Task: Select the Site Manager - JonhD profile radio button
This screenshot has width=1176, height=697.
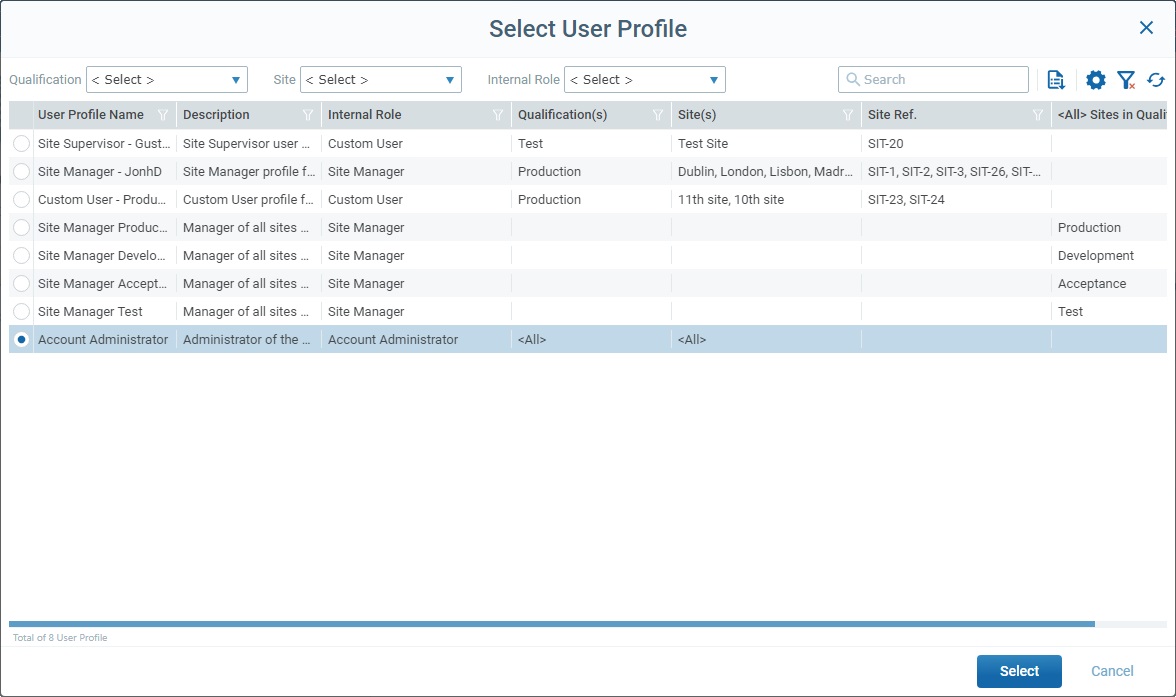Action: pyautogui.click(x=21, y=171)
